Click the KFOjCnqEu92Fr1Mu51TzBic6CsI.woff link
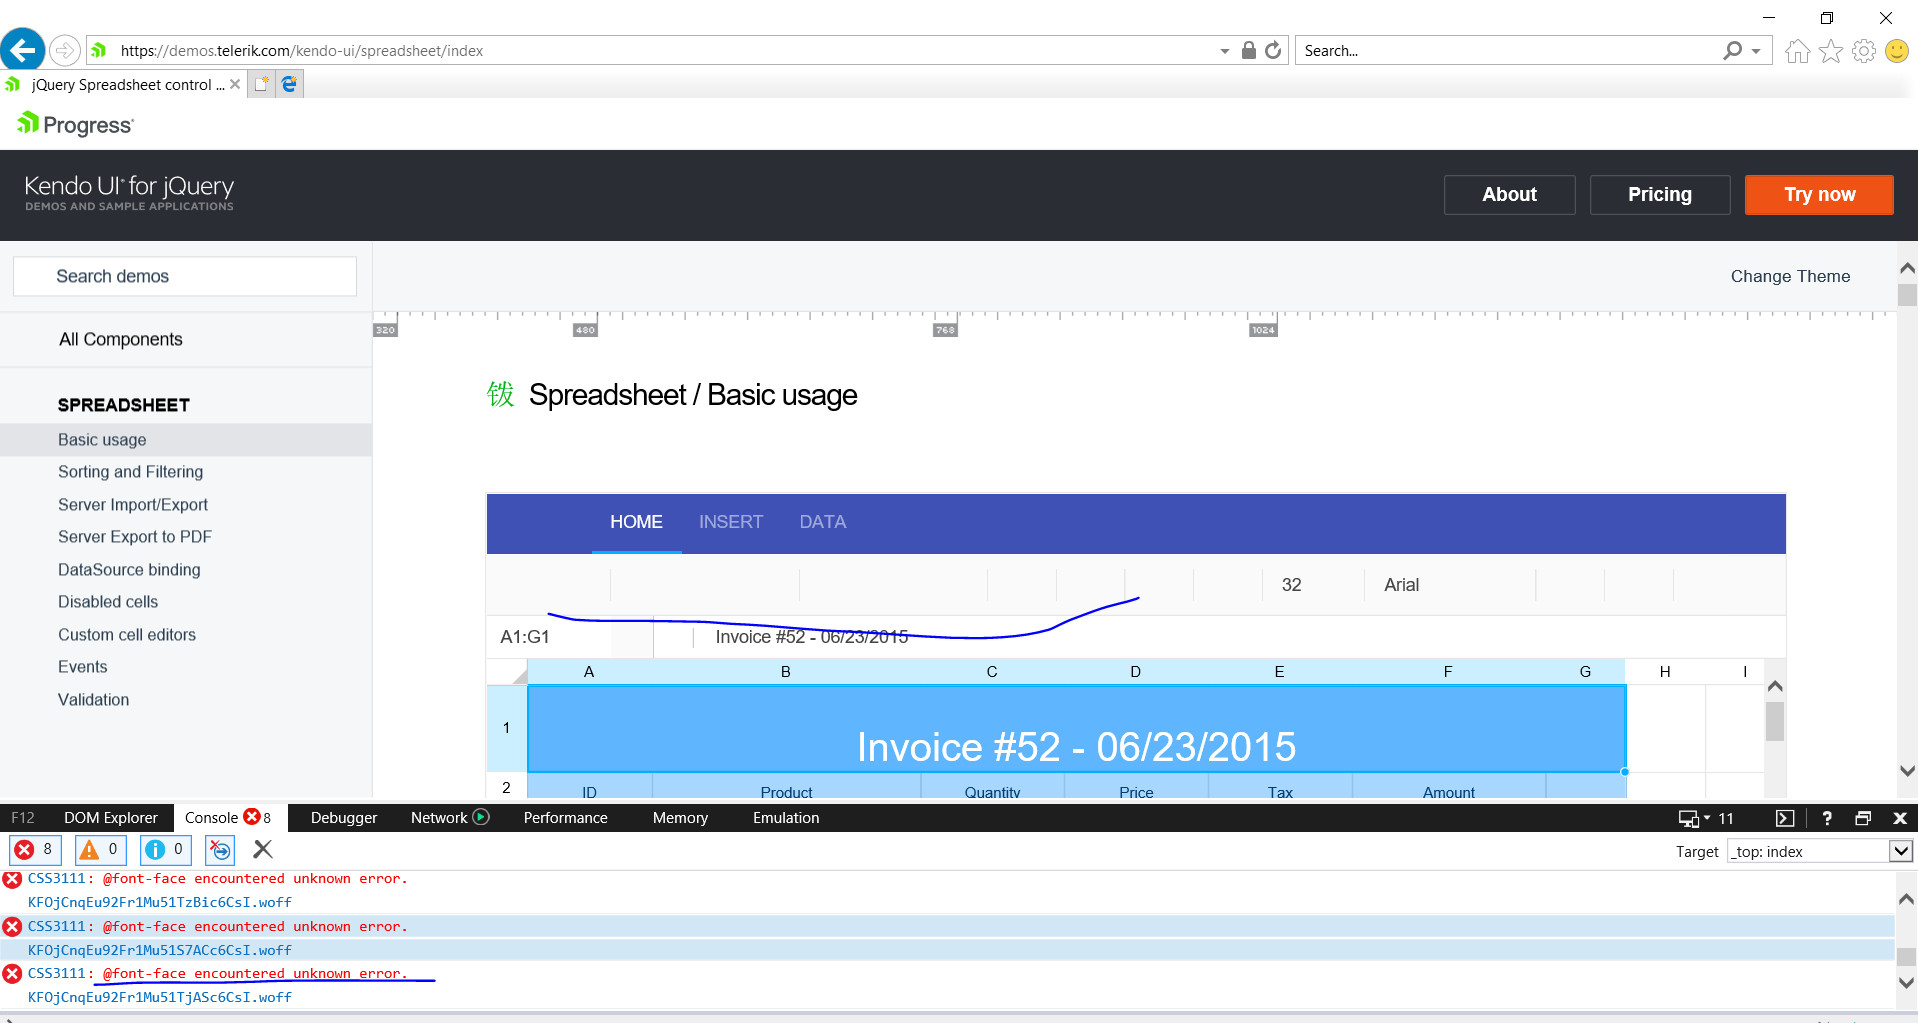 point(160,903)
